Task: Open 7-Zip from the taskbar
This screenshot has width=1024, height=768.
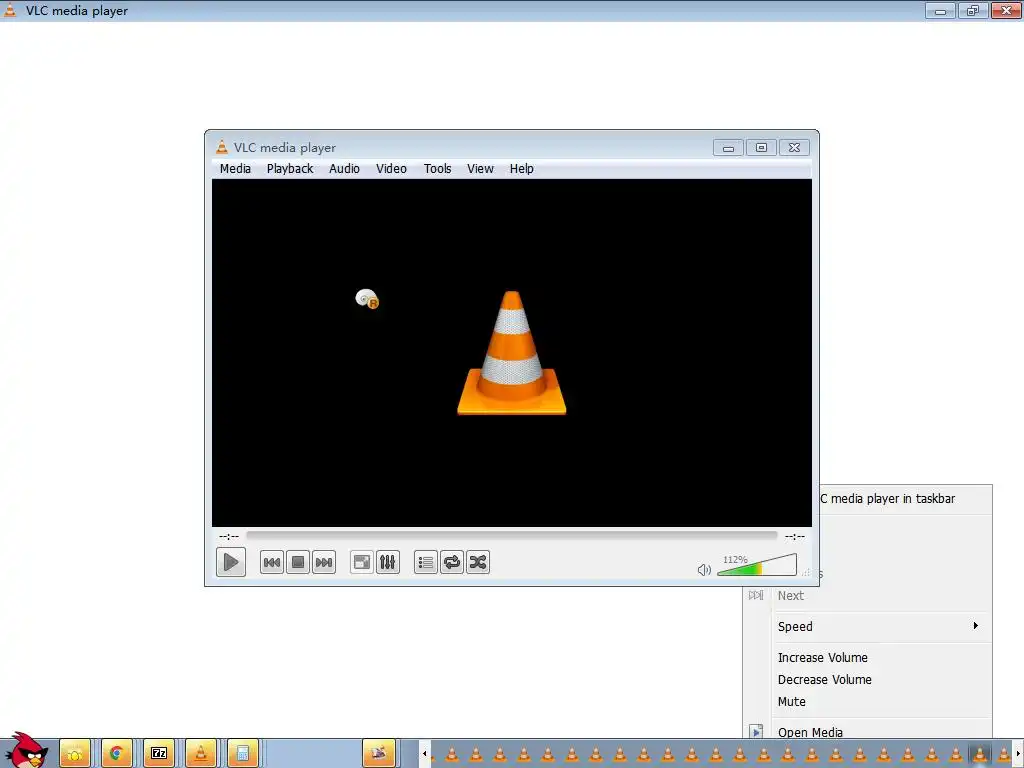Action: pos(159,754)
